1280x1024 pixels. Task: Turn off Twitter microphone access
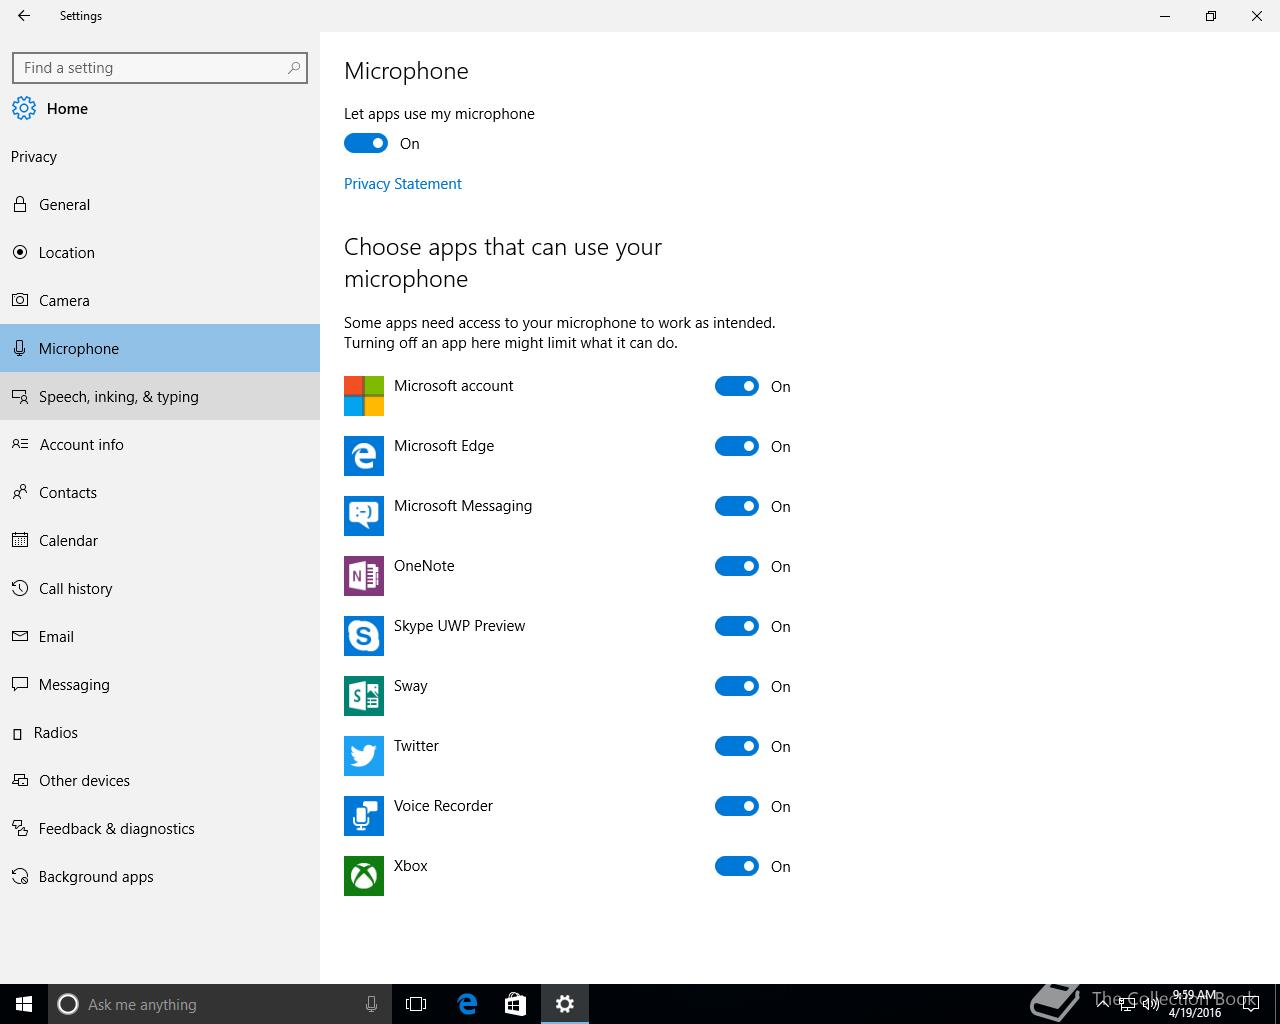(x=737, y=746)
